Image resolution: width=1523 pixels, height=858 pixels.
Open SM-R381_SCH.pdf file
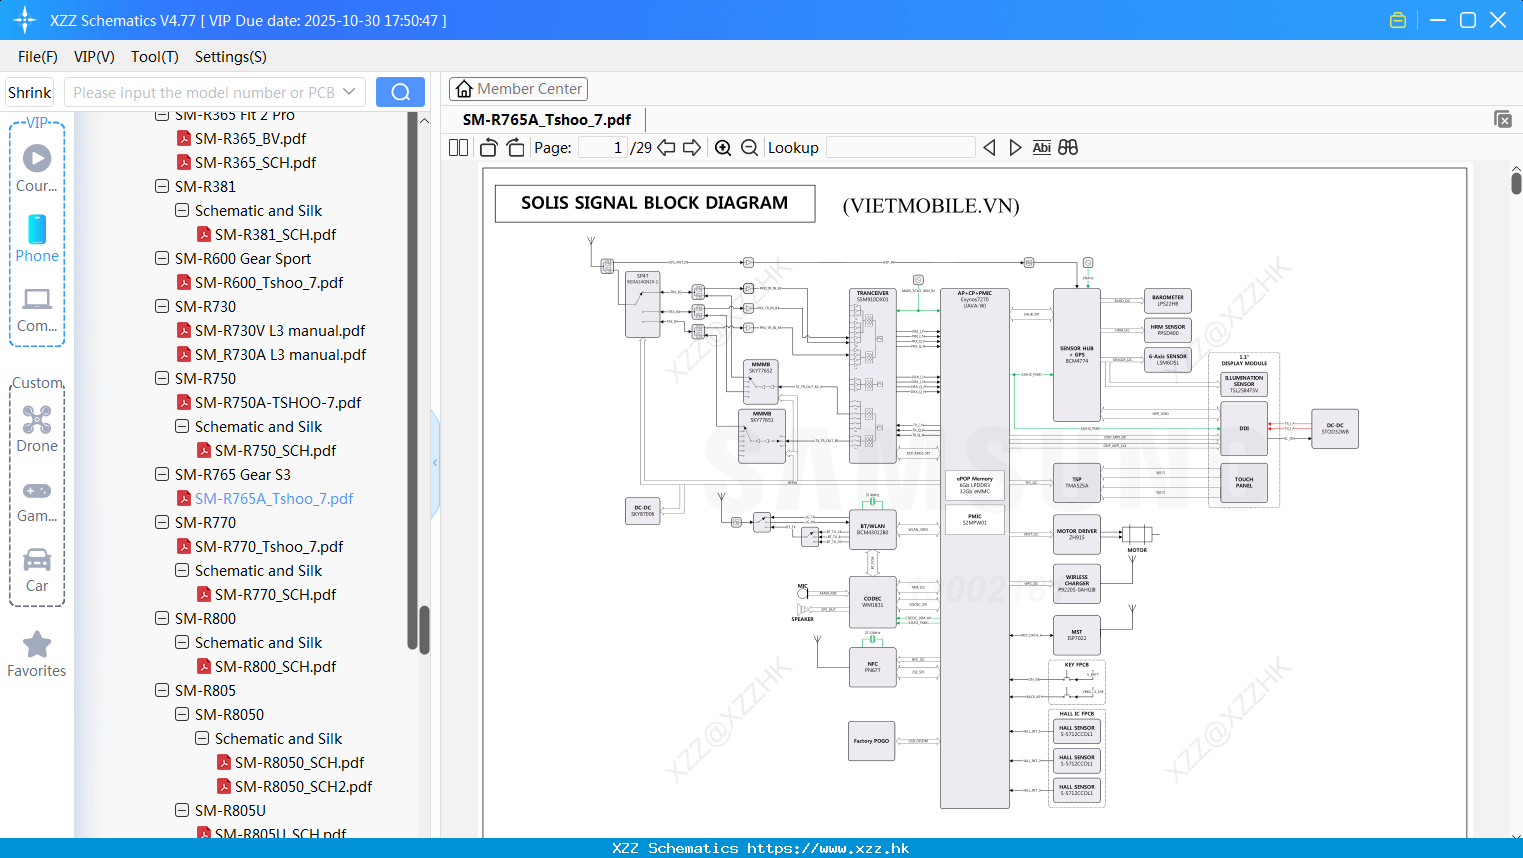coord(275,234)
